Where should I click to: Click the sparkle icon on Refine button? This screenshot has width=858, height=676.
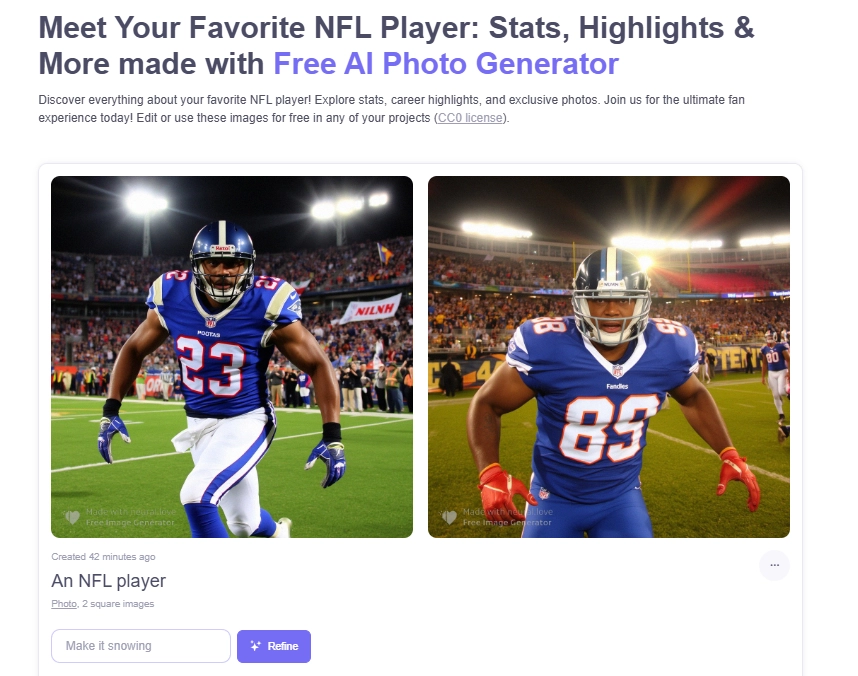tap(256, 646)
